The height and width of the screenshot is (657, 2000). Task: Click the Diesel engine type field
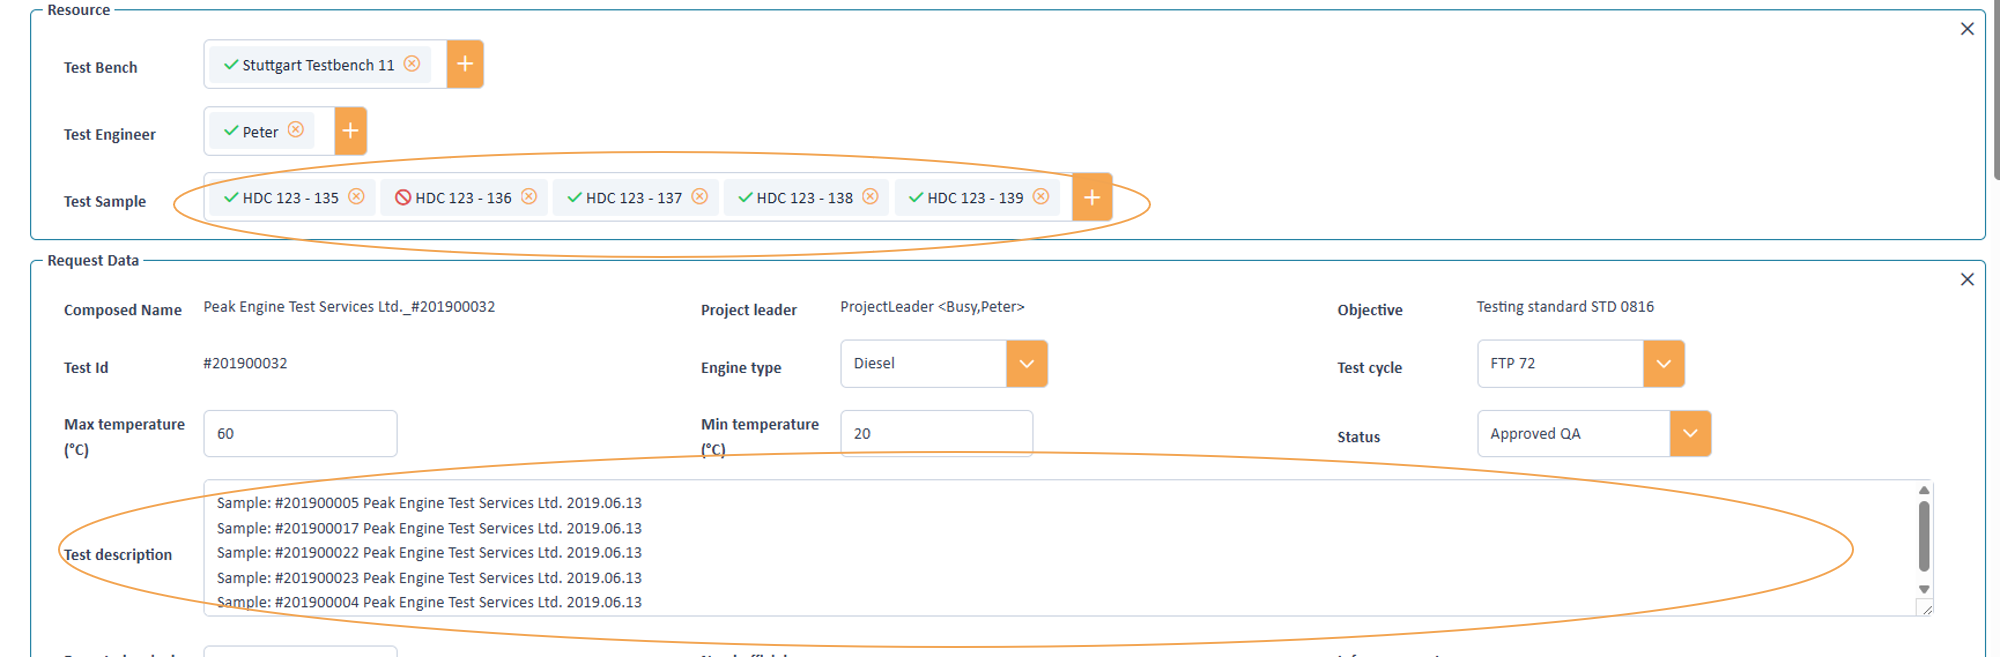click(x=924, y=364)
